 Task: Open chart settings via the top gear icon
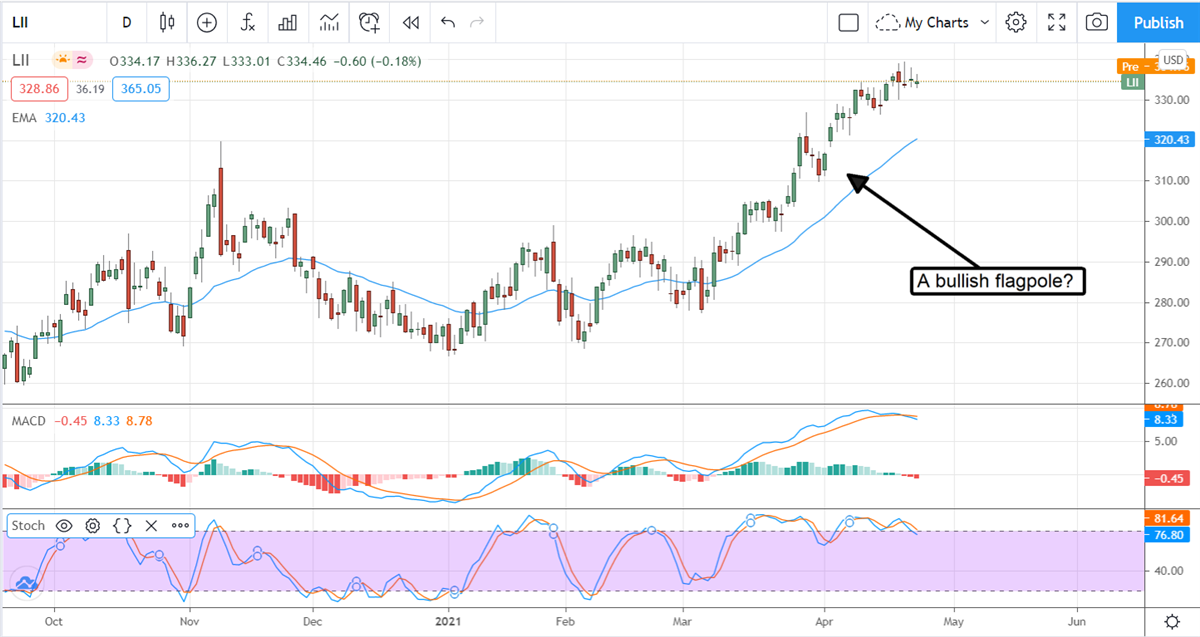click(x=1016, y=22)
